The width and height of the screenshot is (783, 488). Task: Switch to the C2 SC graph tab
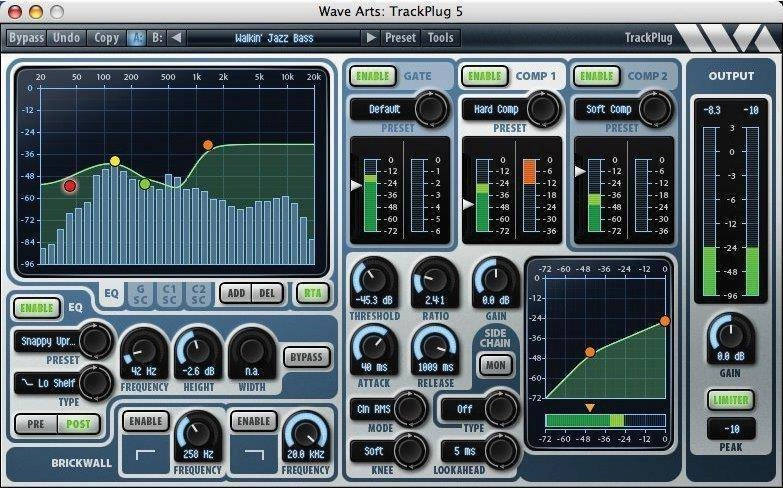[x=198, y=294]
